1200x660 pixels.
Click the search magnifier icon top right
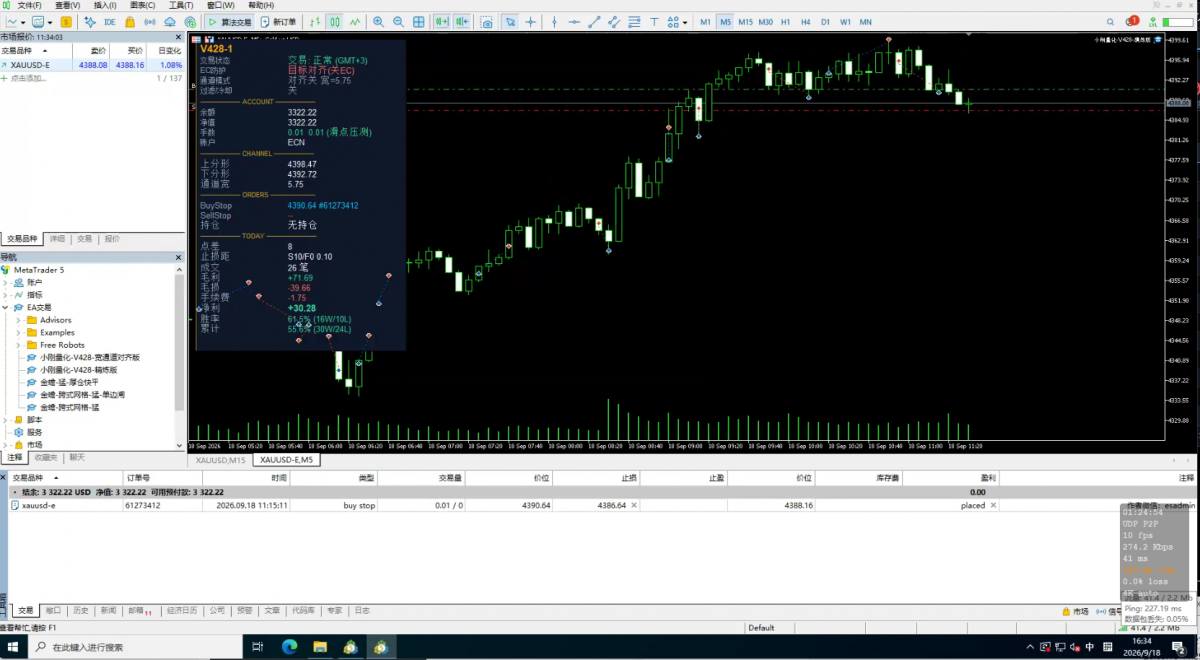point(1110,21)
